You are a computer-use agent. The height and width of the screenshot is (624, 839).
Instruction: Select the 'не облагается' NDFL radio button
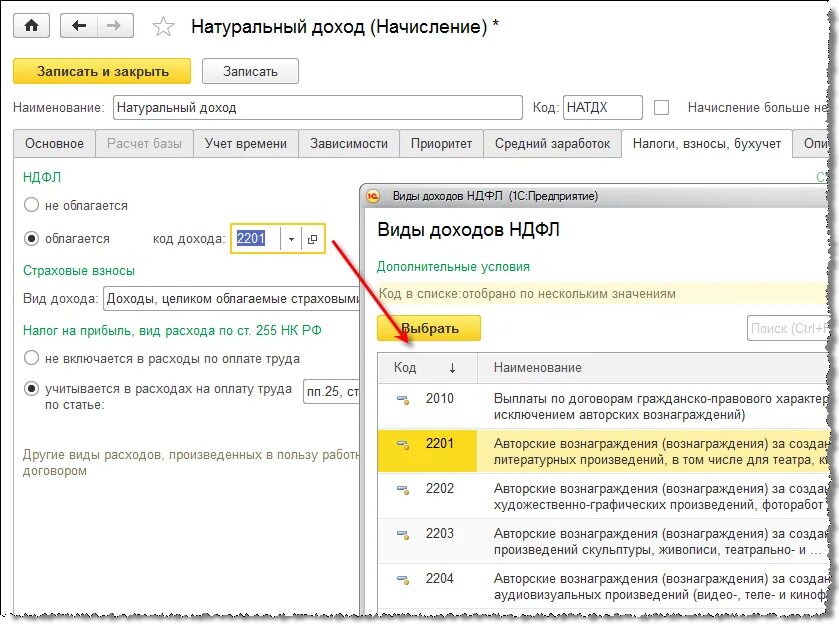tap(32, 205)
